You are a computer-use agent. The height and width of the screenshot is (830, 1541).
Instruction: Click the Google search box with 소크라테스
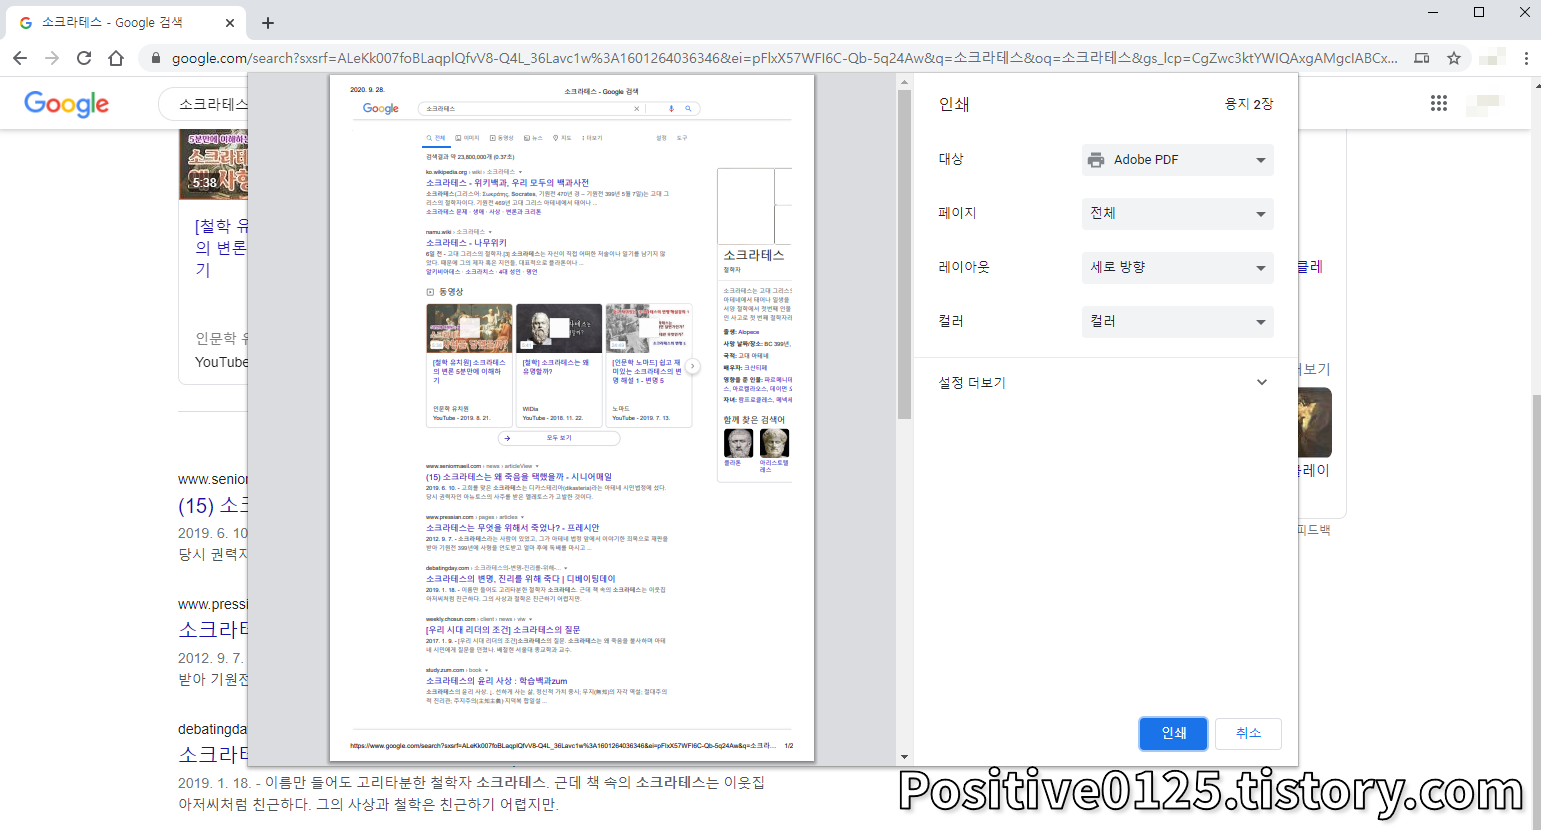[x=205, y=104]
